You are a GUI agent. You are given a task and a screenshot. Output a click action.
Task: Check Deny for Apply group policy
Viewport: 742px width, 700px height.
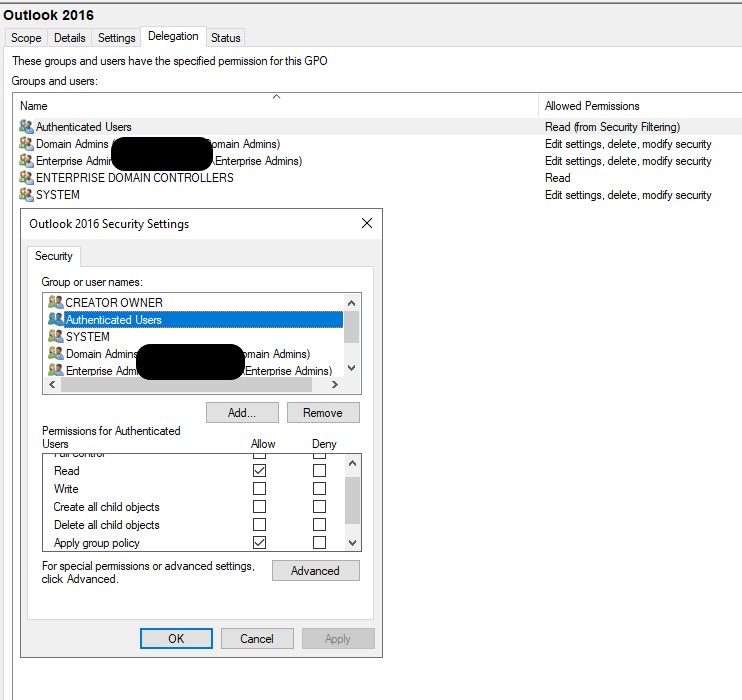coord(319,542)
